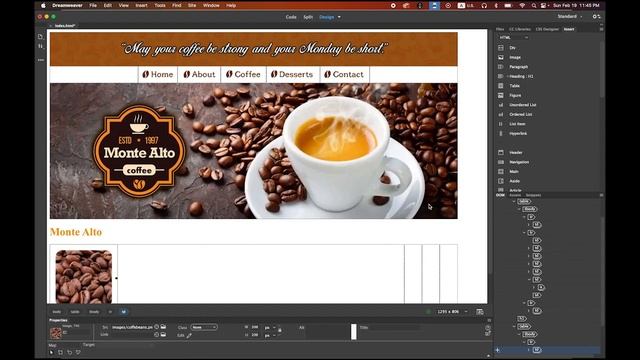Screen dimensions: 640x360
Task: Select the coffee beans thumbnail image
Action: pyautogui.click(x=84, y=277)
